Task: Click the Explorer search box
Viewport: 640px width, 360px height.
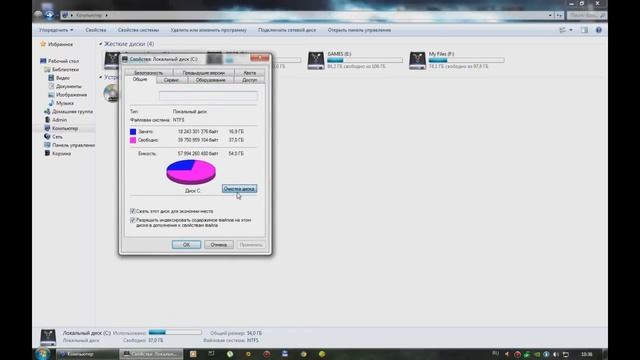Action: coord(587,15)
